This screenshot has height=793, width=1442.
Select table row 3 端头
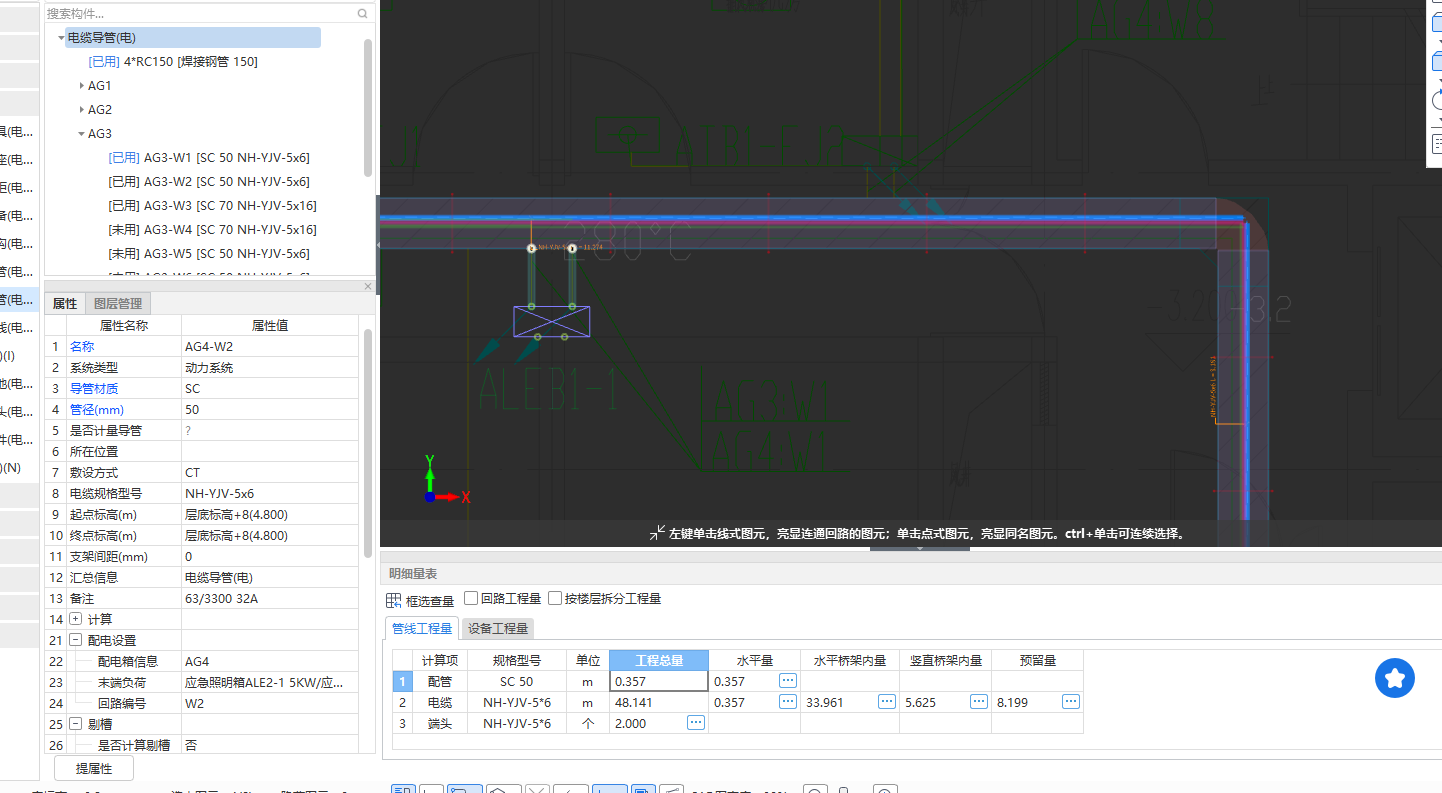click(403, 723)
